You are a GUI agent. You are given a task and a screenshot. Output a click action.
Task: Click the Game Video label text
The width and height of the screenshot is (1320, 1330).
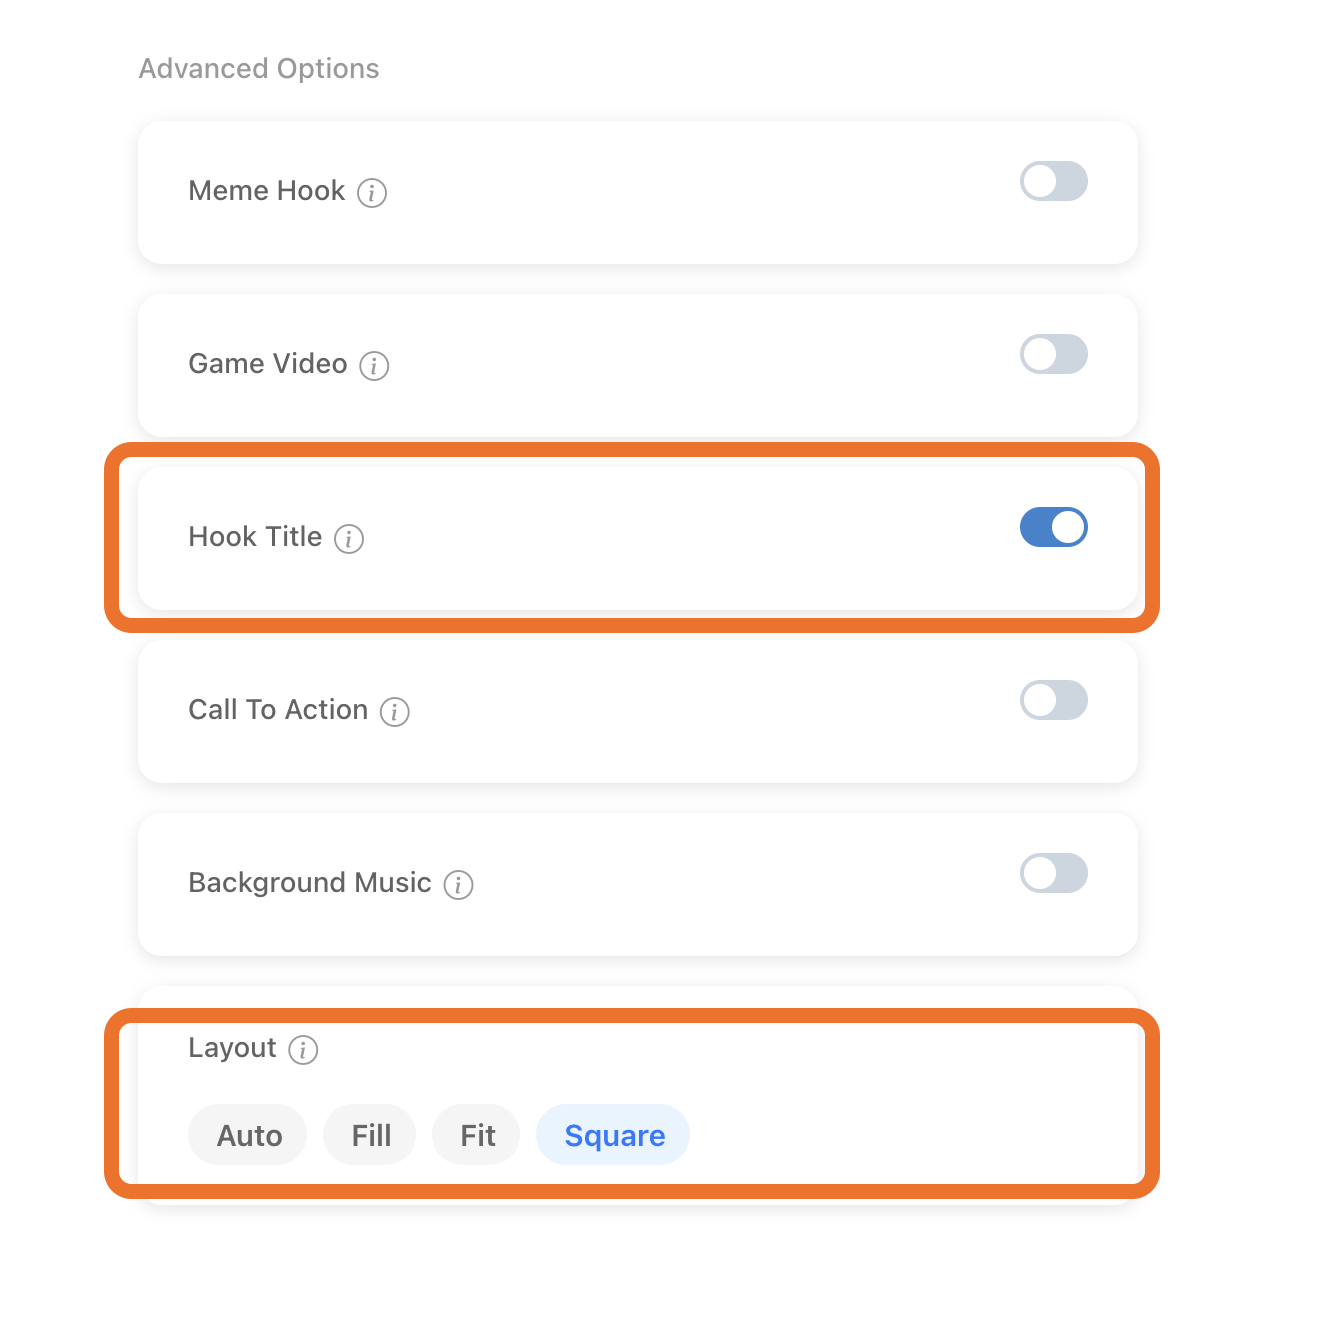tap(267, 363)
